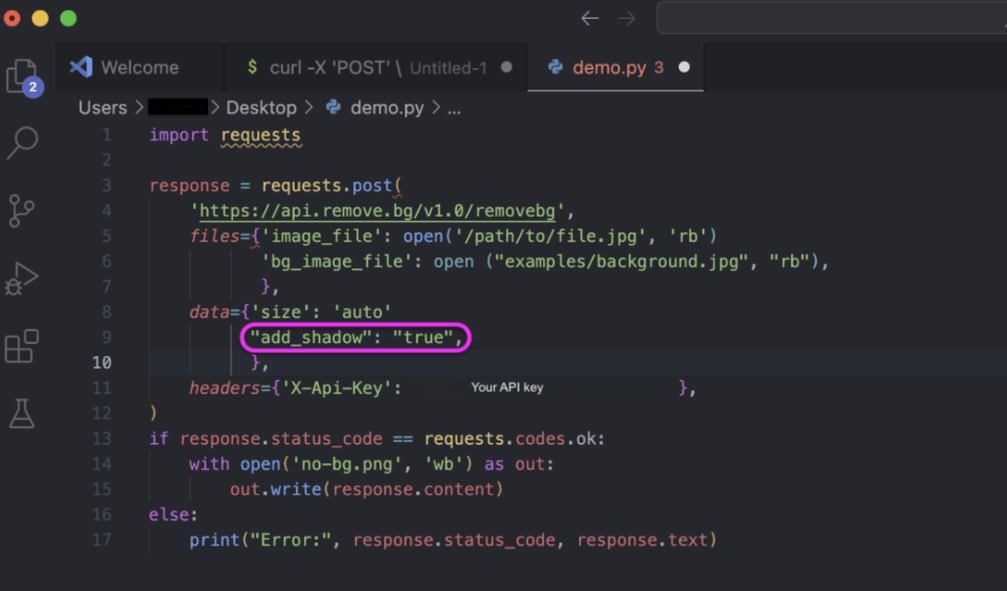Image resolution: width=1007 pixels, height=591 pixels.
Task: Click the Go Forward arrow
Action: pyautogui.click(x=627, y=19)
